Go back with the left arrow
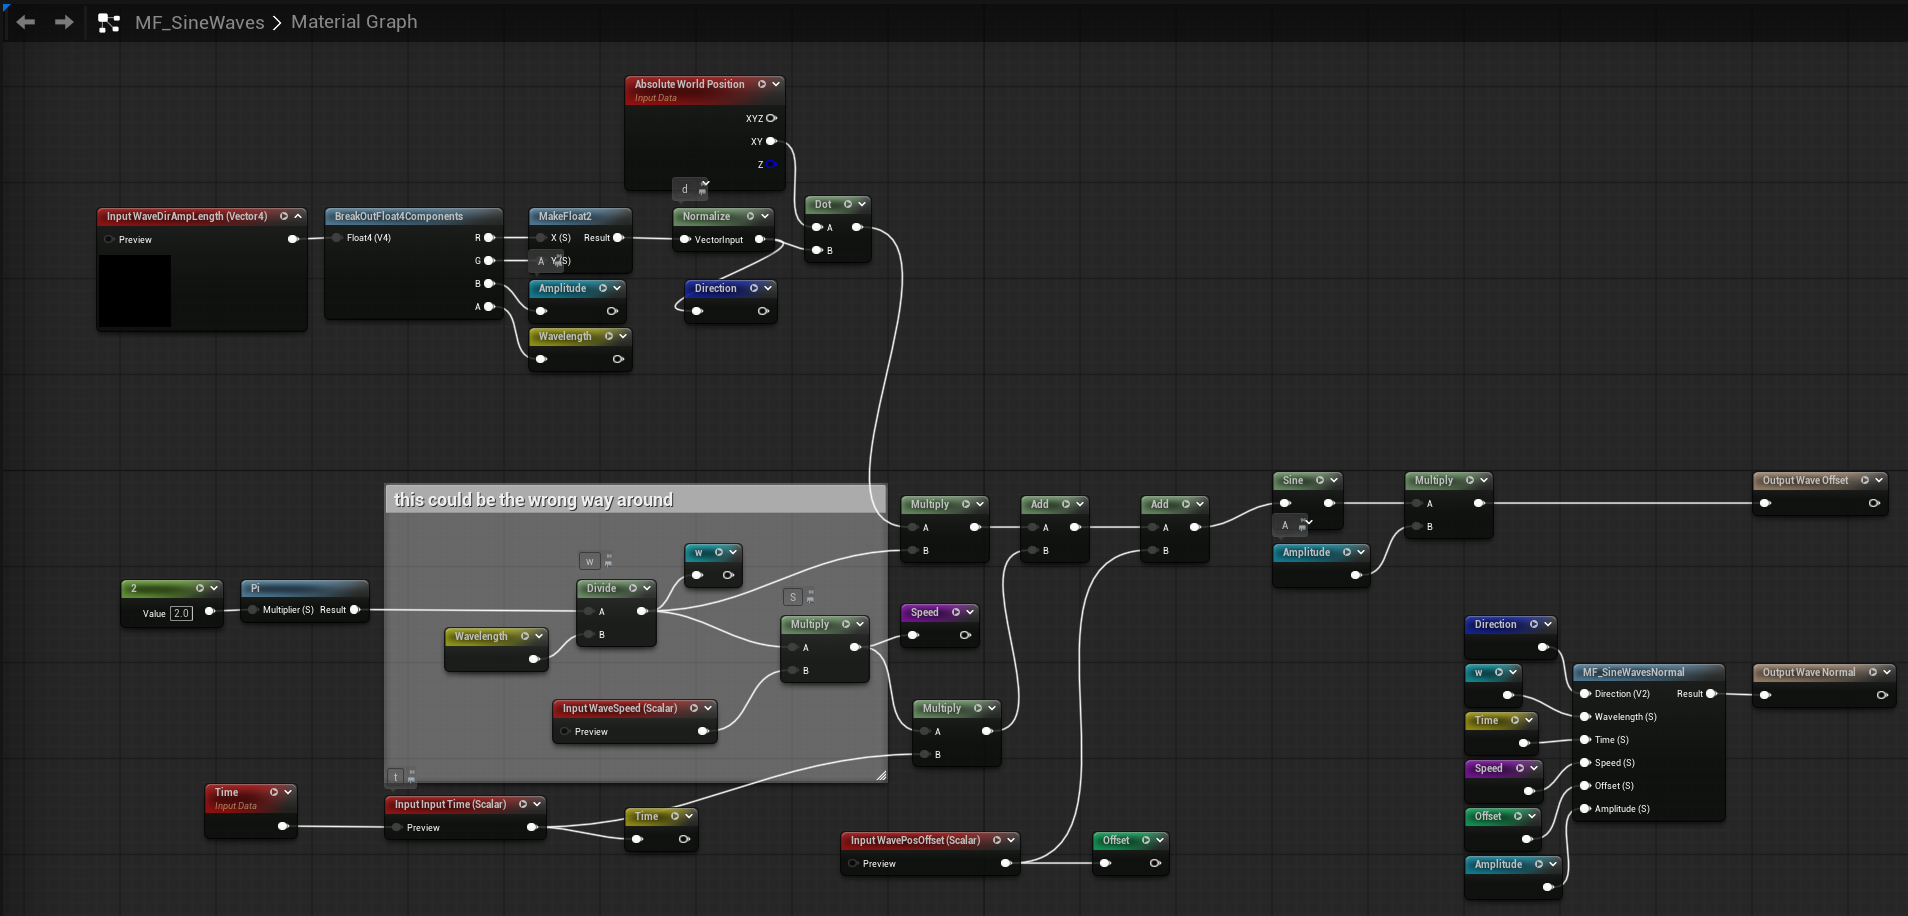The width and height of the screenshot is (1908, 916). (x=26, y=22)
